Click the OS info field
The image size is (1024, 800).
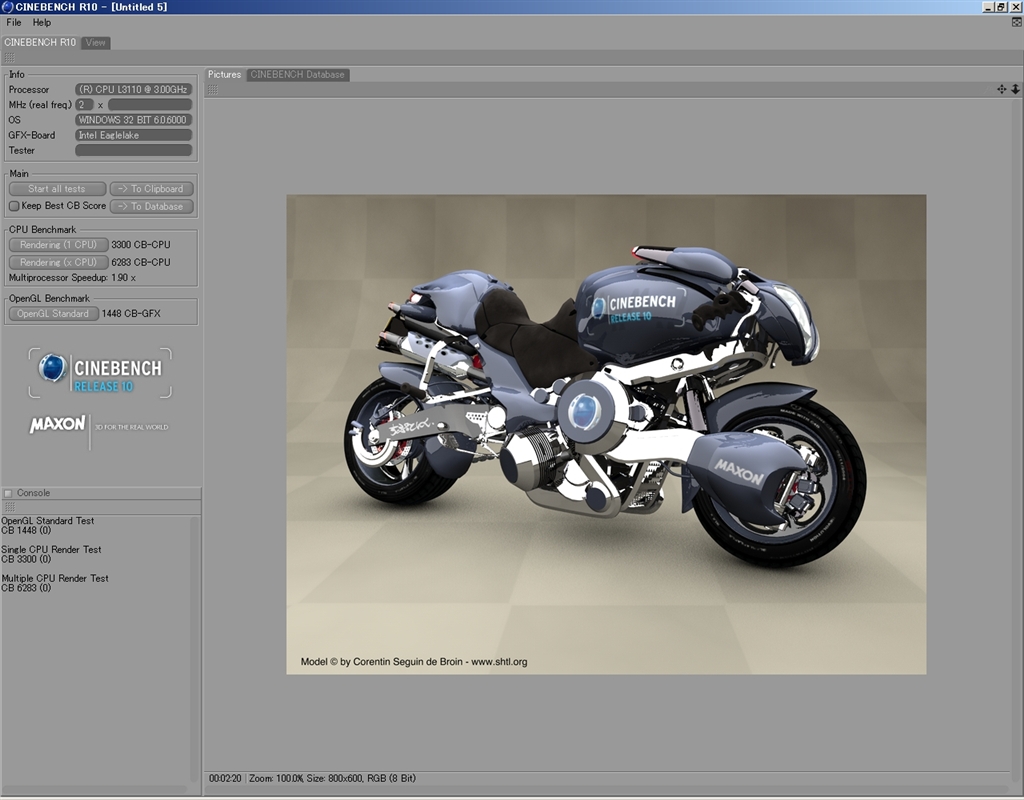point(133,120)
